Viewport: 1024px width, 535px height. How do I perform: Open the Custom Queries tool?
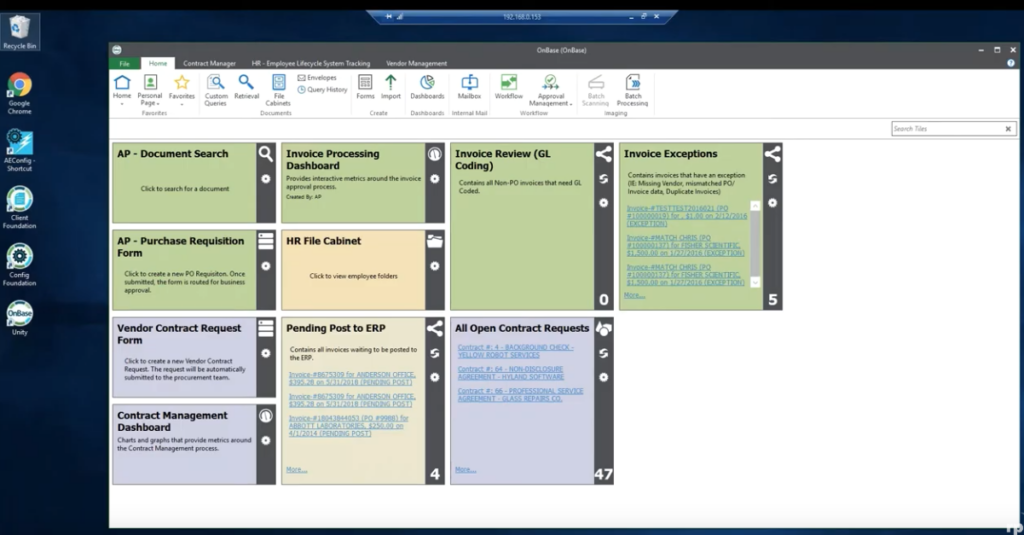tap(216, 88)
